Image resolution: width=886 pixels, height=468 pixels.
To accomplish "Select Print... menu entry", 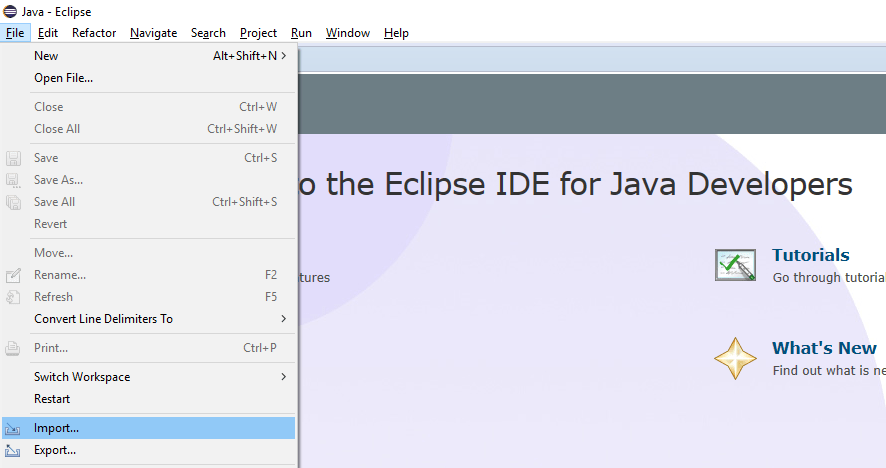I will click(149, 348).
